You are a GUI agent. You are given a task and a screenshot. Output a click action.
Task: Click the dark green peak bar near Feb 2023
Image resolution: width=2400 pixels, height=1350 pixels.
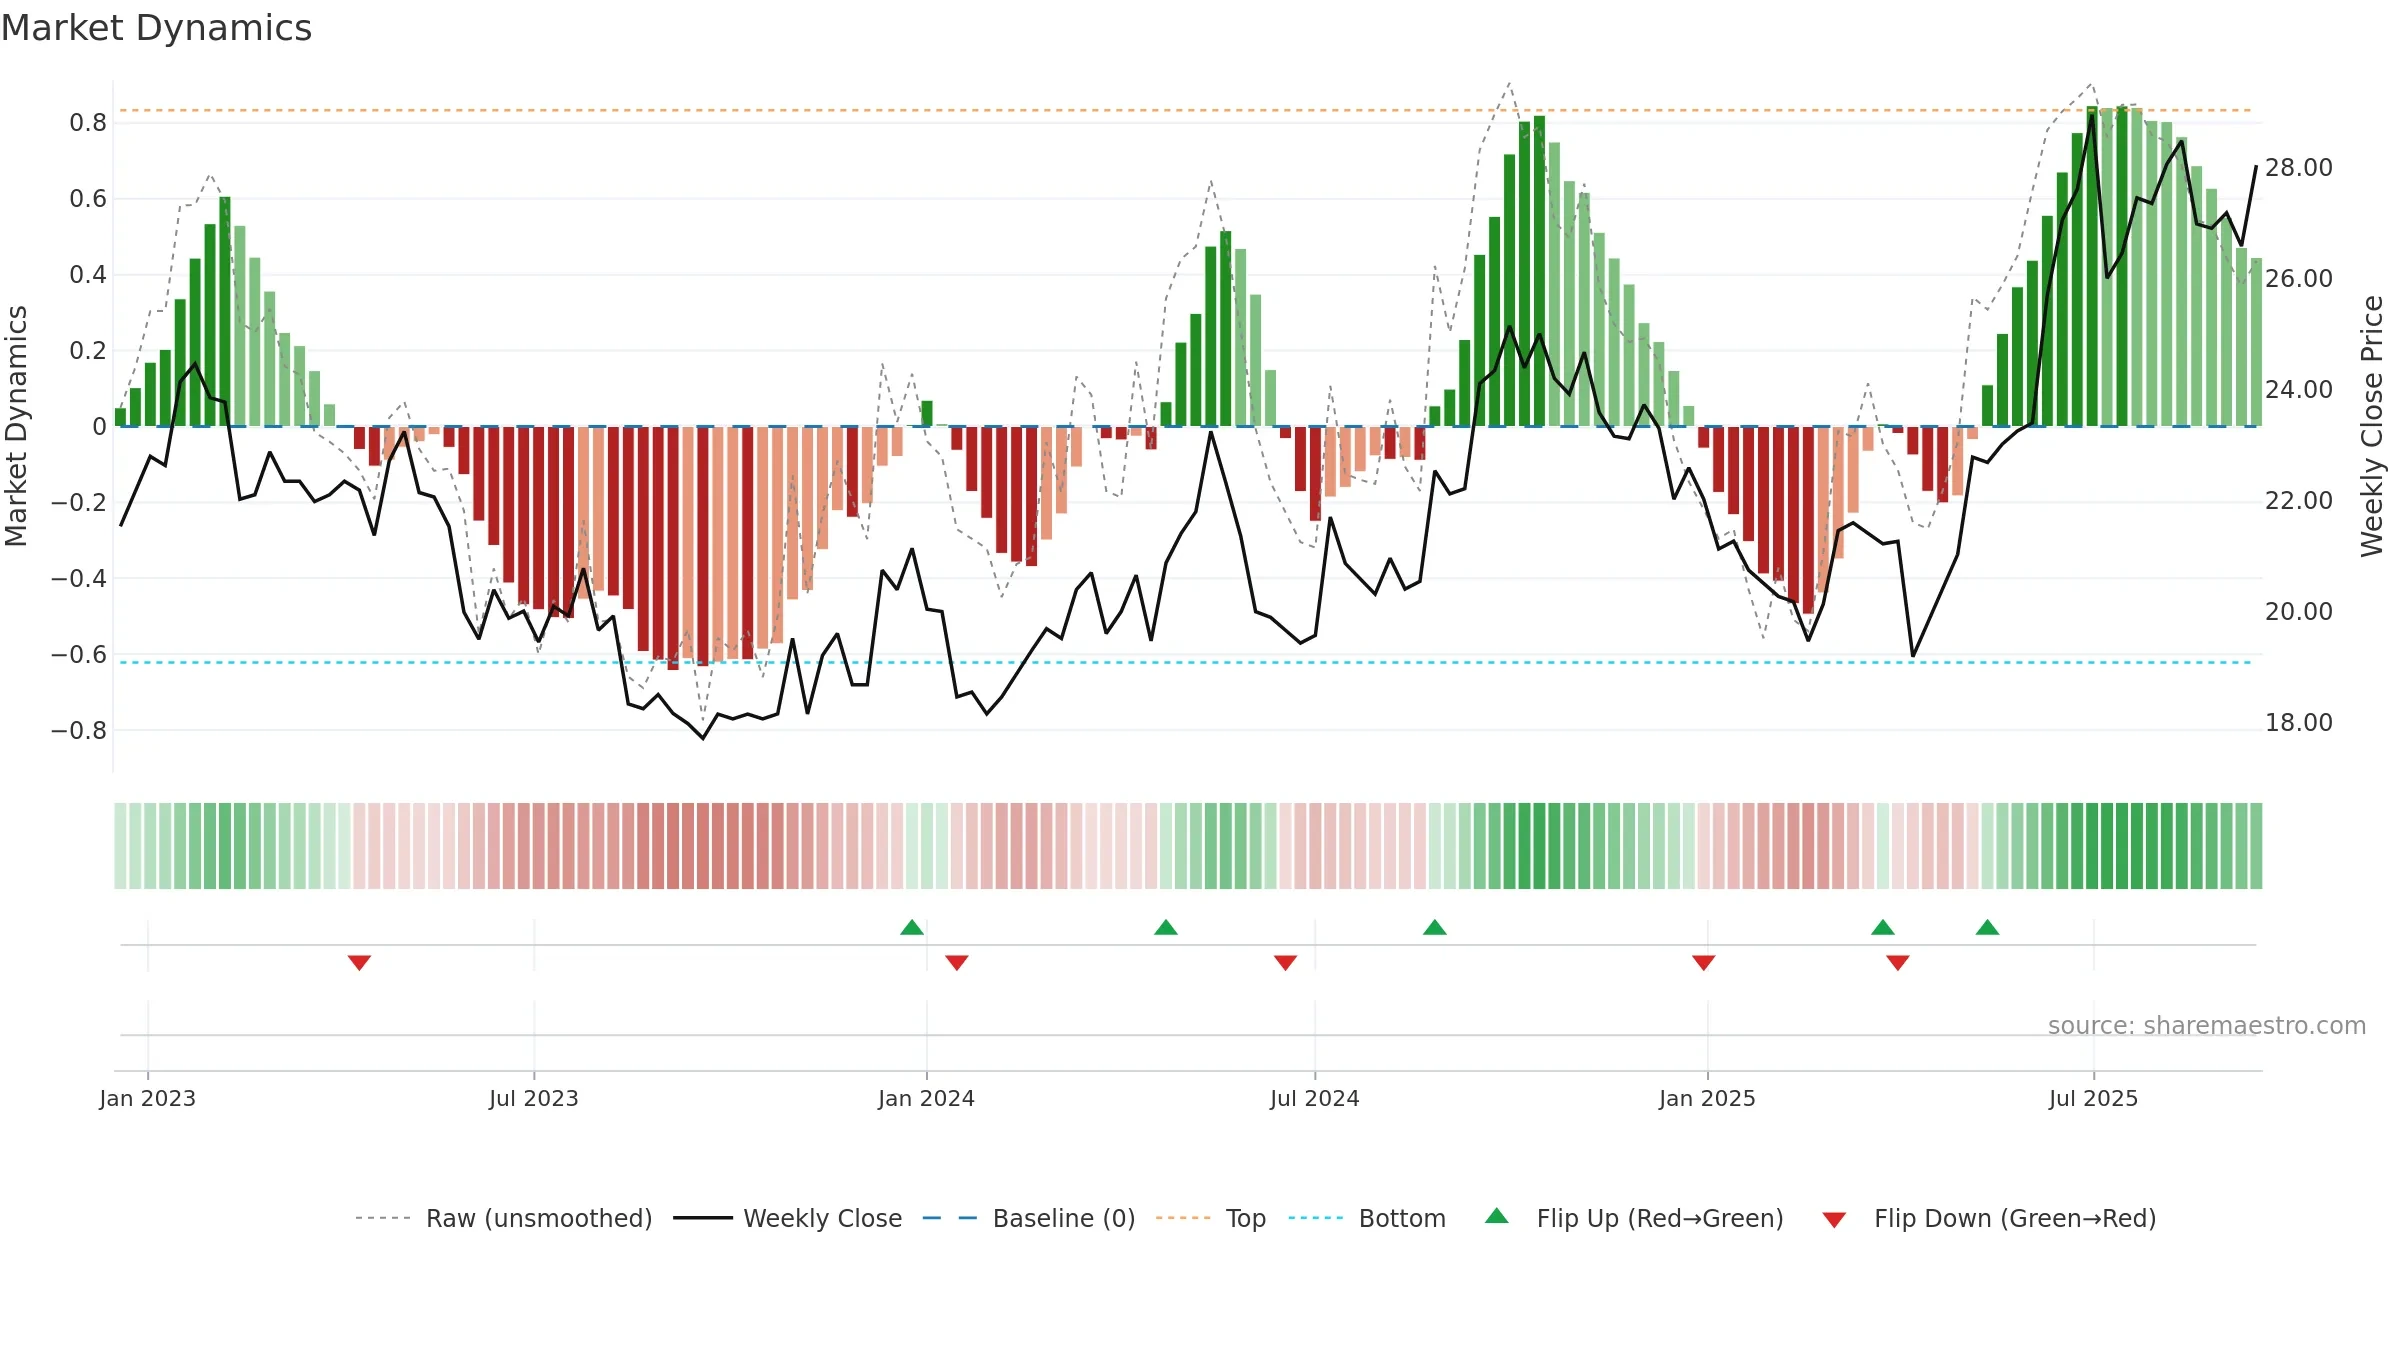point(225,311)
